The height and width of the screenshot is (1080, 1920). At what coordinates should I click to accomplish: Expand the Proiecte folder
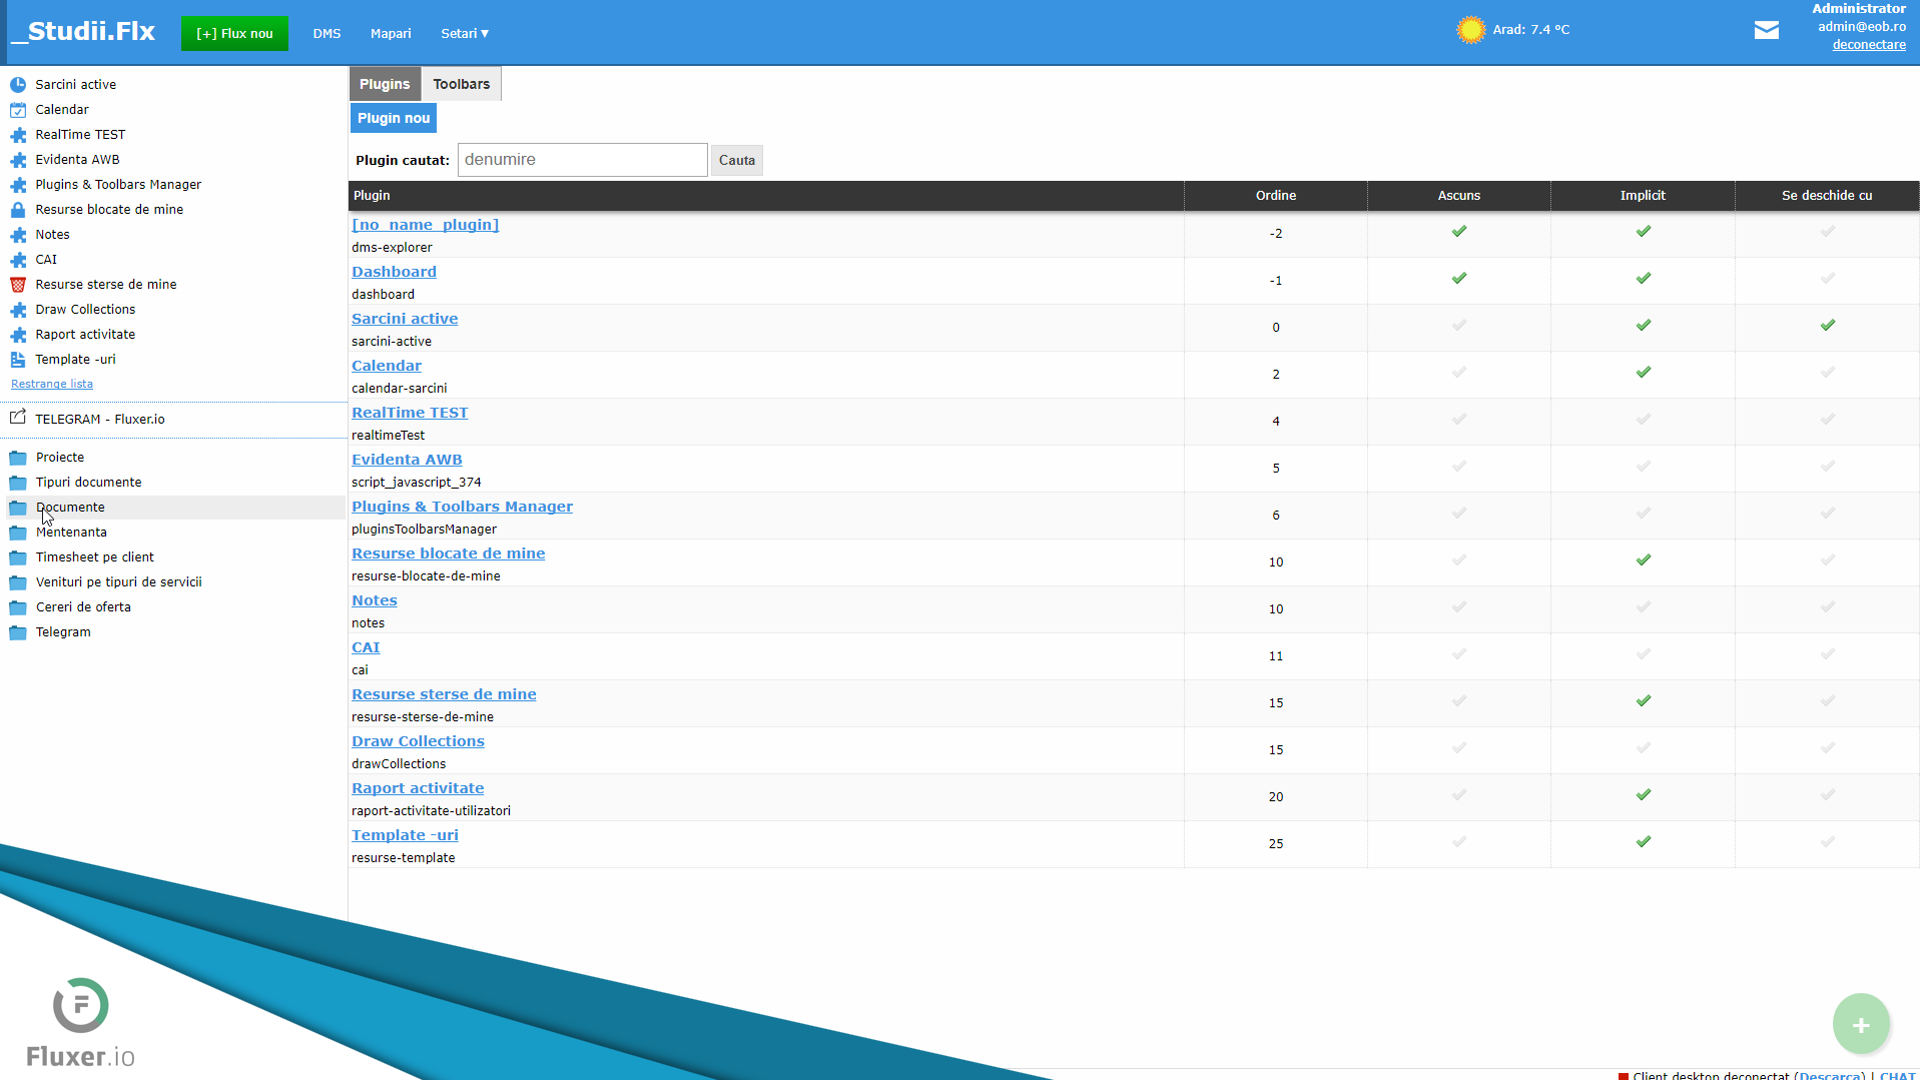tap(60, 458)
